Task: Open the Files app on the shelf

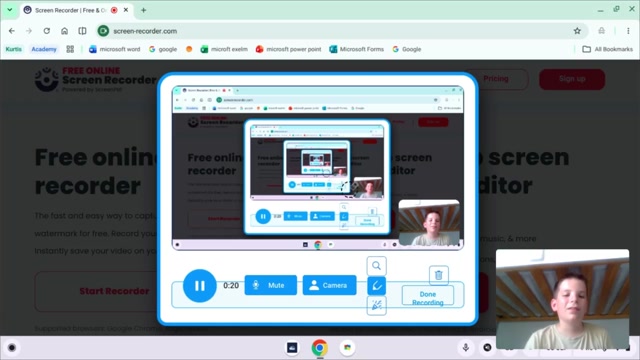Action: 292,348
